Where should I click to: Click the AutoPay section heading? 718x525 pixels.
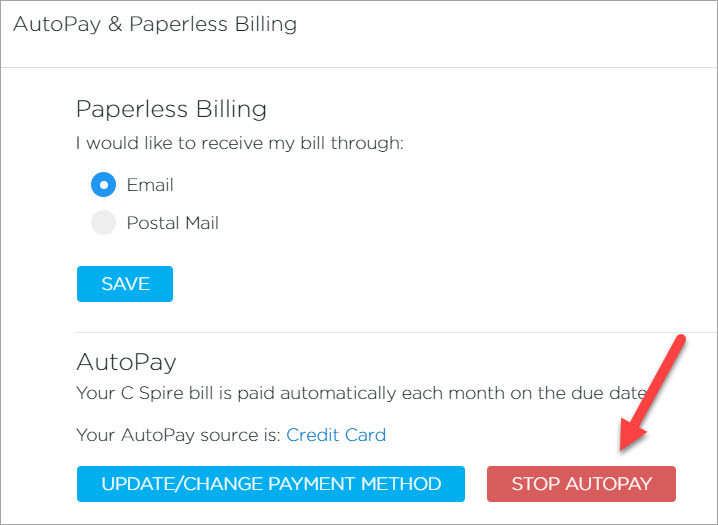tap(126, 361)
